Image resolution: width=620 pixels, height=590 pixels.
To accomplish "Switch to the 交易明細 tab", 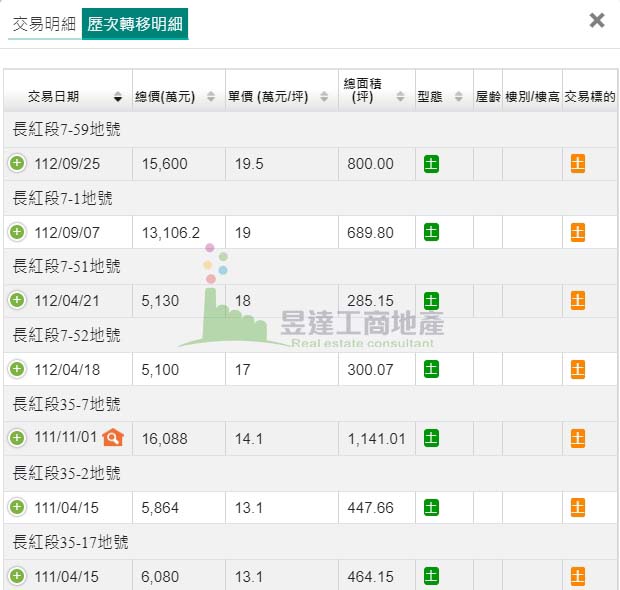I will coord(44,24).
